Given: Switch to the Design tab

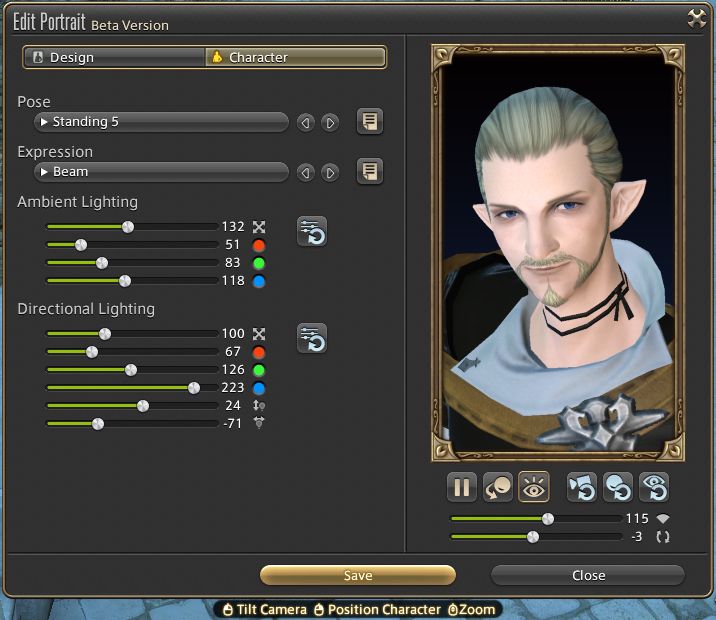Looking at the screenshot, I should point(113,57).
